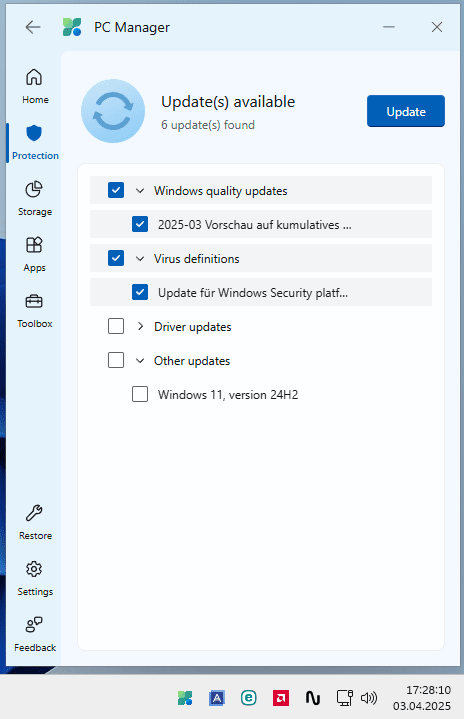The image size is (464, 719).
Task: Collapse Virus definitions chevron
Action: [x=140, y=259]
